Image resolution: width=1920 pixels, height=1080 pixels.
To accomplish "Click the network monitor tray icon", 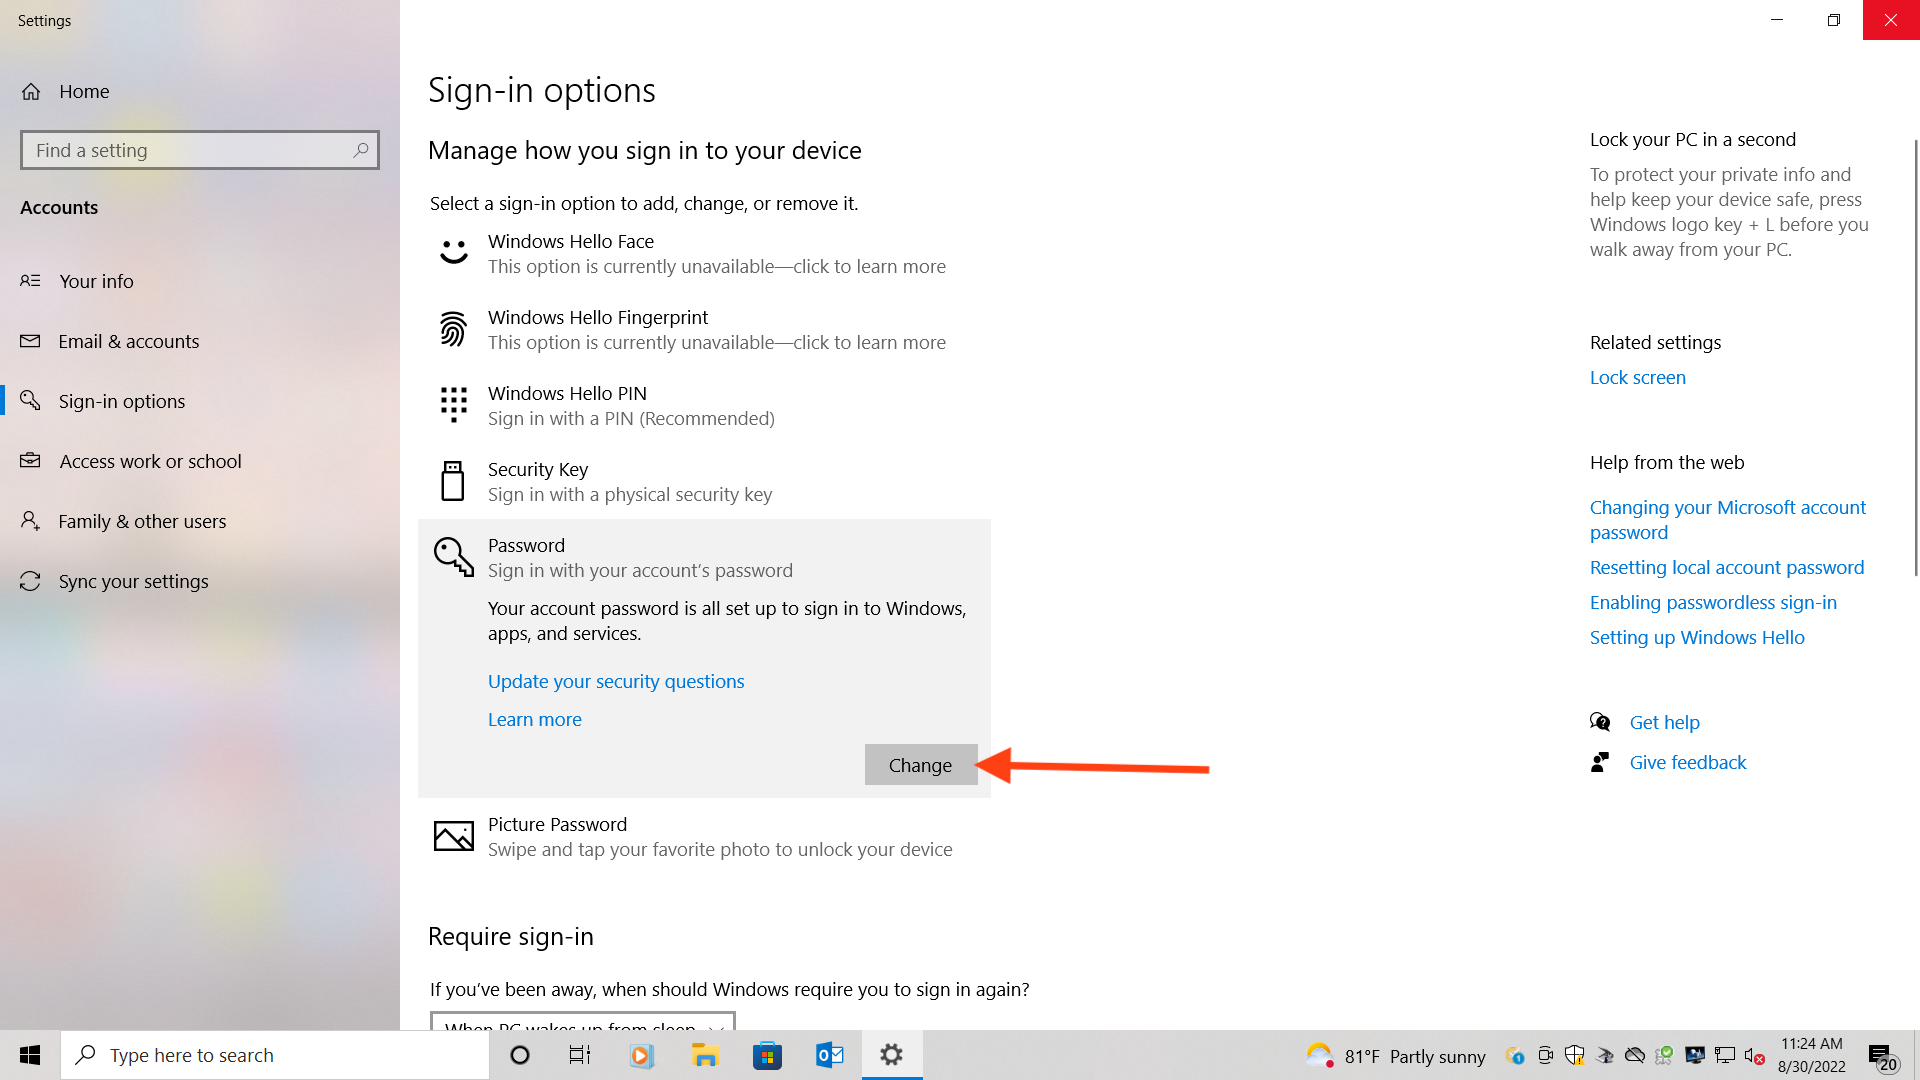I will pos(1725,1055).
